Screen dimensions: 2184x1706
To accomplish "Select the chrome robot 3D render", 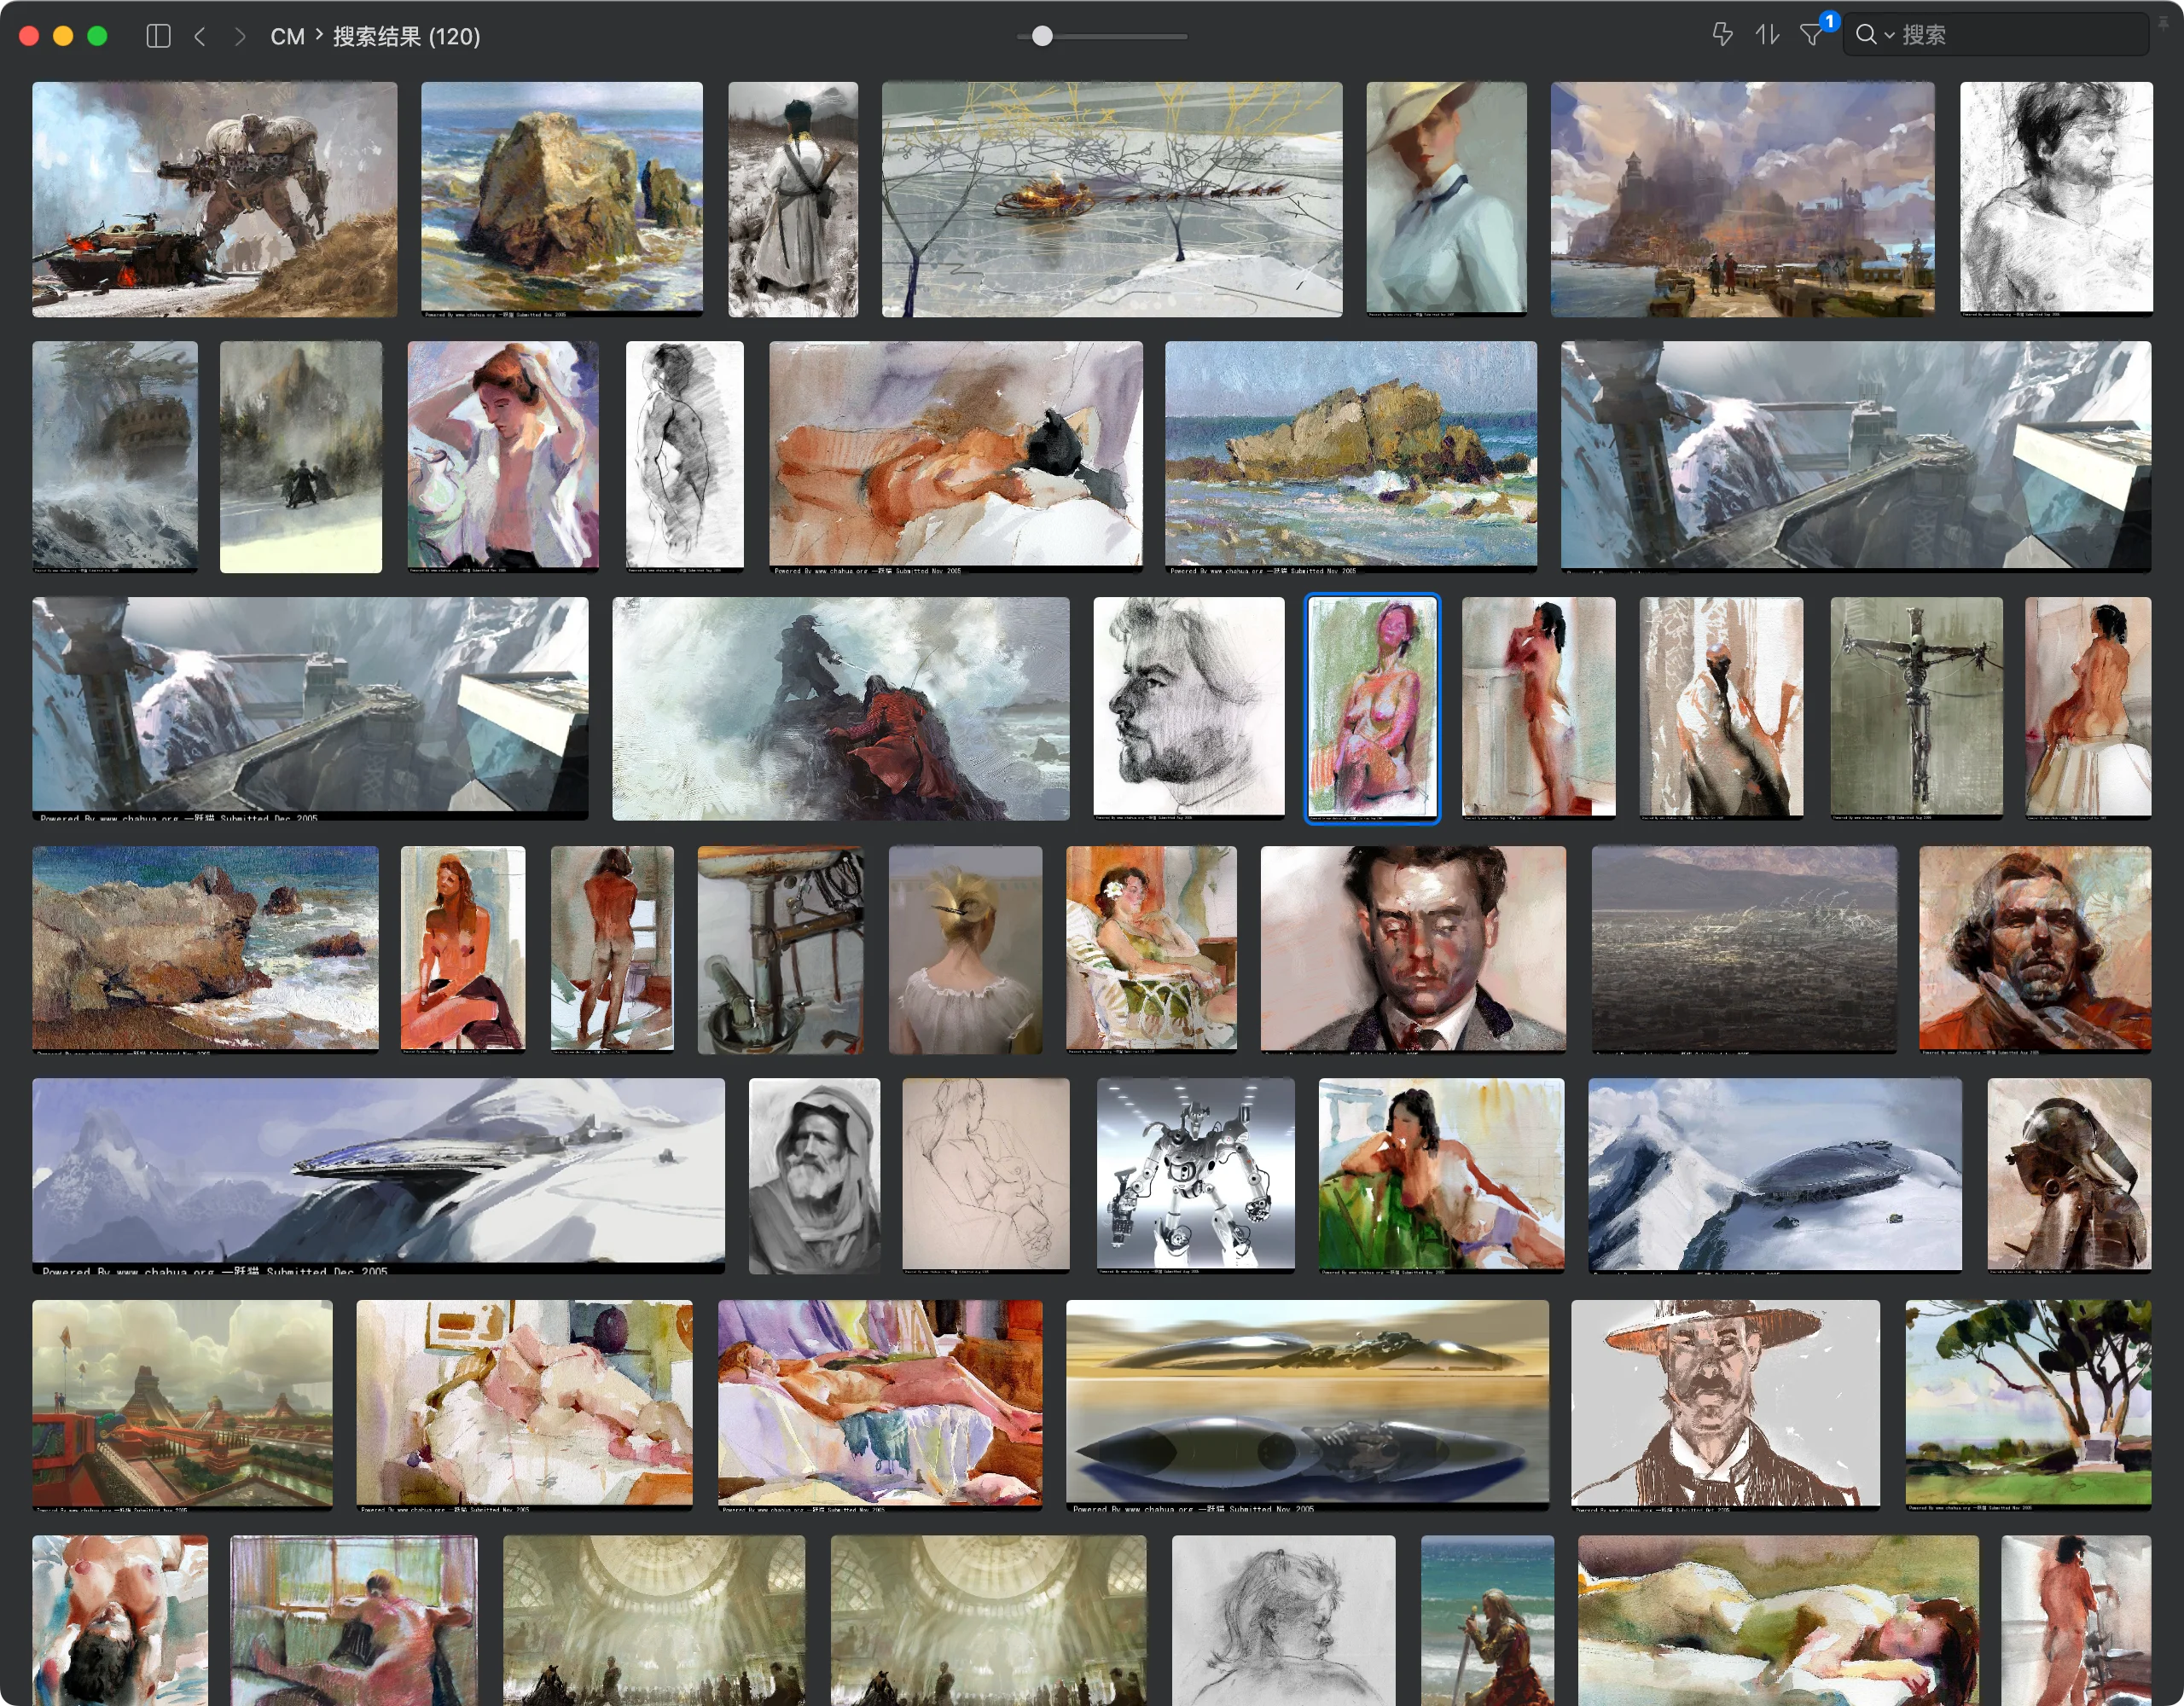I will 1195,1175.
